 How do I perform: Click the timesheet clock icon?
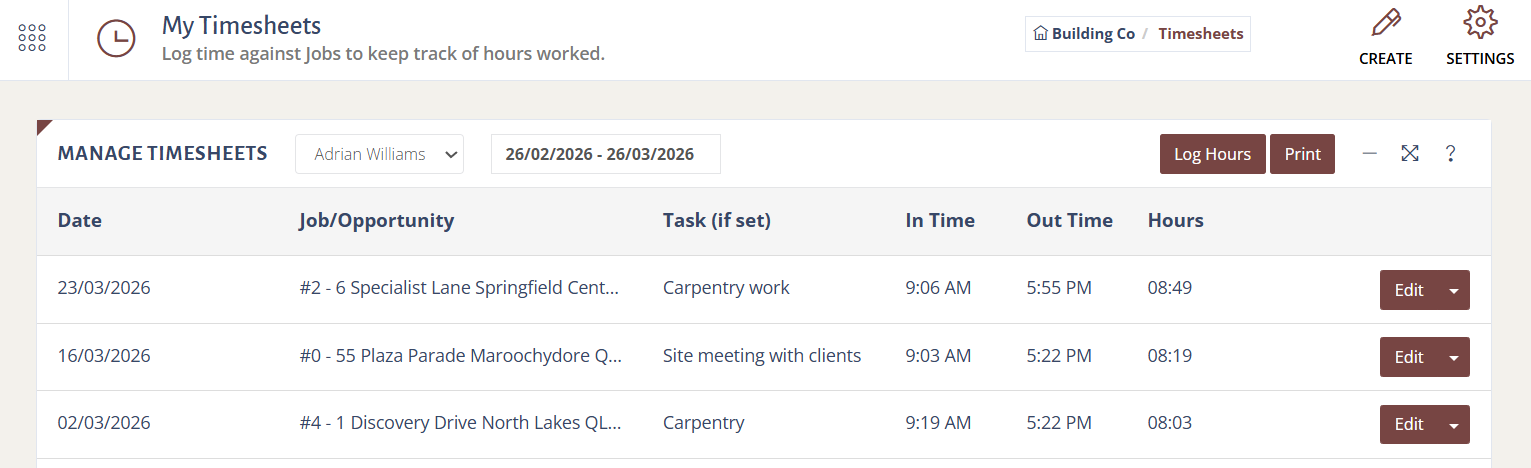116,38
